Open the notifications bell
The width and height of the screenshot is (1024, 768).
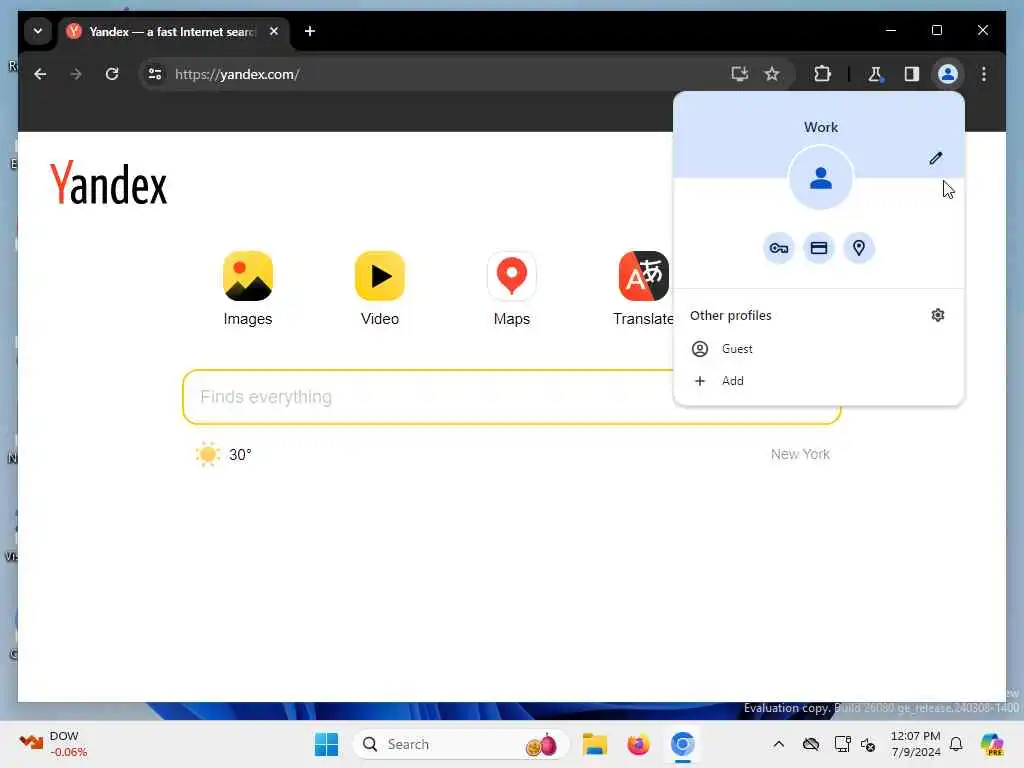coord(956,744)
